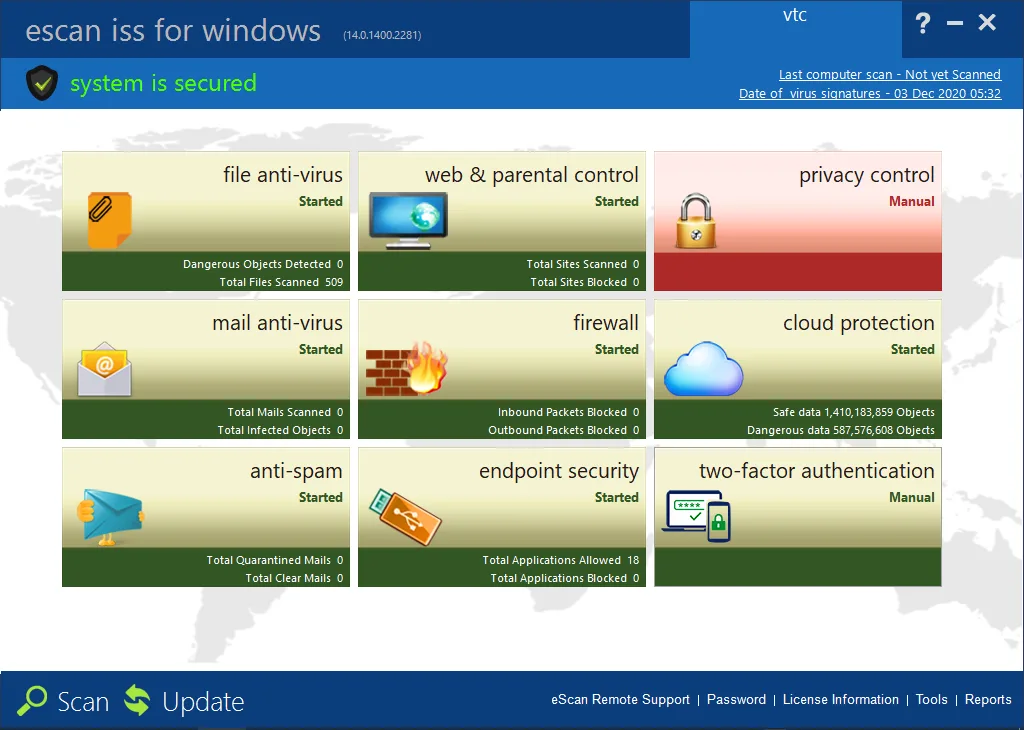
Task: Click the endpoint security USB drive icon
Action: (410, 516)
